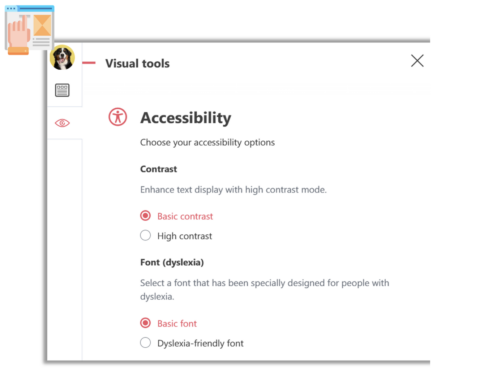
Task: Click the empty sidebar area below eye icon
Action: 65,249
